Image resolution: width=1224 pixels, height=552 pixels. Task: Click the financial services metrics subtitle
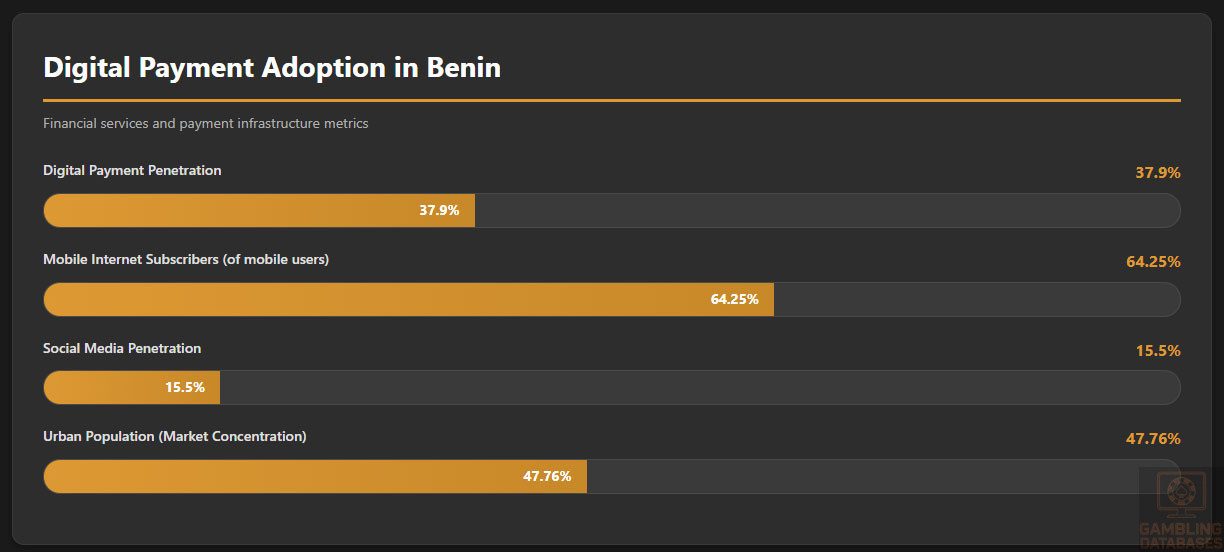tap(206, 124)
